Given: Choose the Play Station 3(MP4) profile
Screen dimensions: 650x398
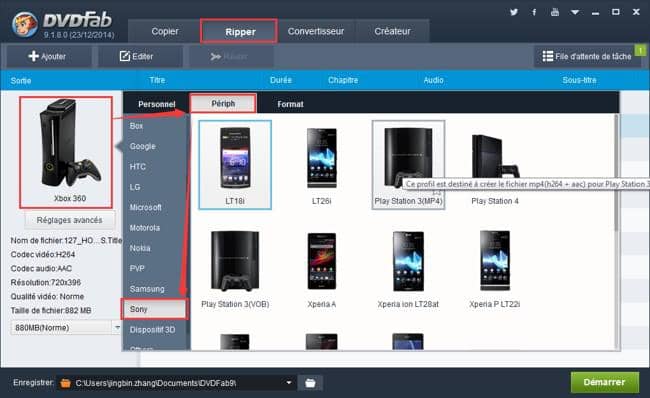Looking at the screenshot, I should click(x=408, y=165).
